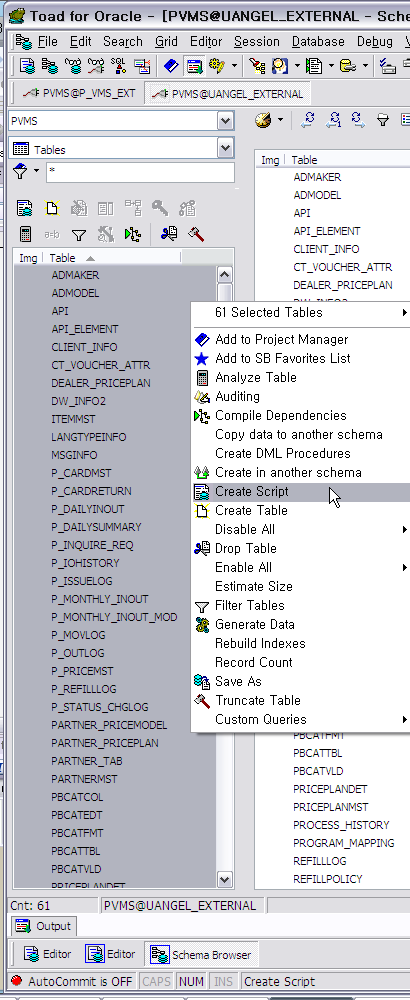Click the SQL toolbar icon on main toolbar

[x=119, y=65]
